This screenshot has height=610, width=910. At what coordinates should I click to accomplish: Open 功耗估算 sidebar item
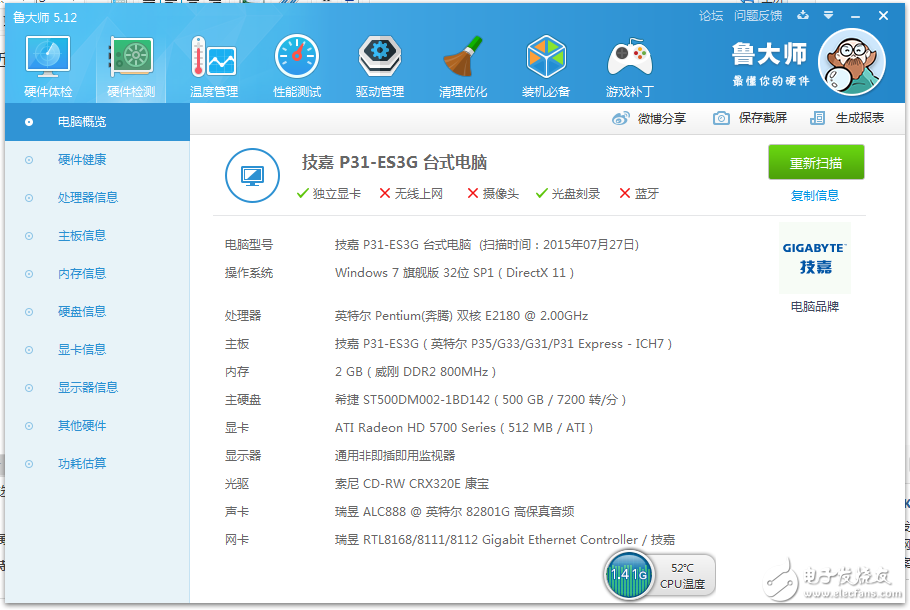pyautogui.click(x=98, y=464)
